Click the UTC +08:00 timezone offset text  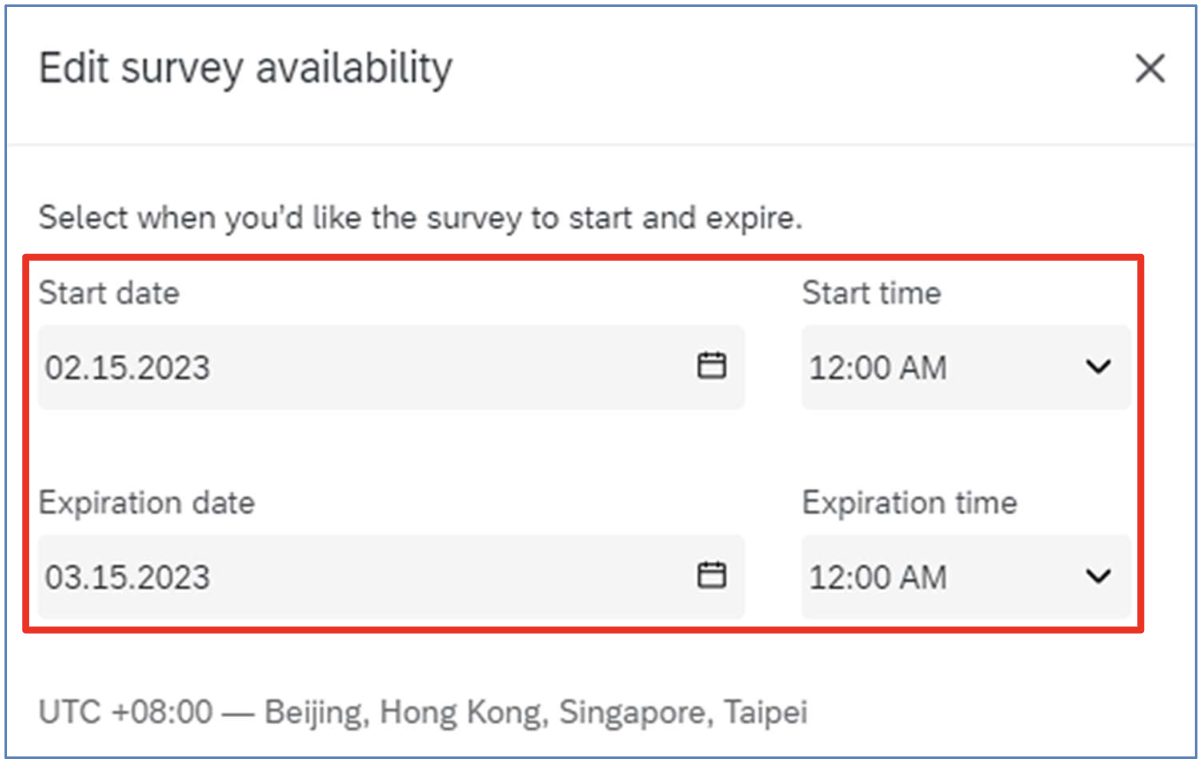126,713
